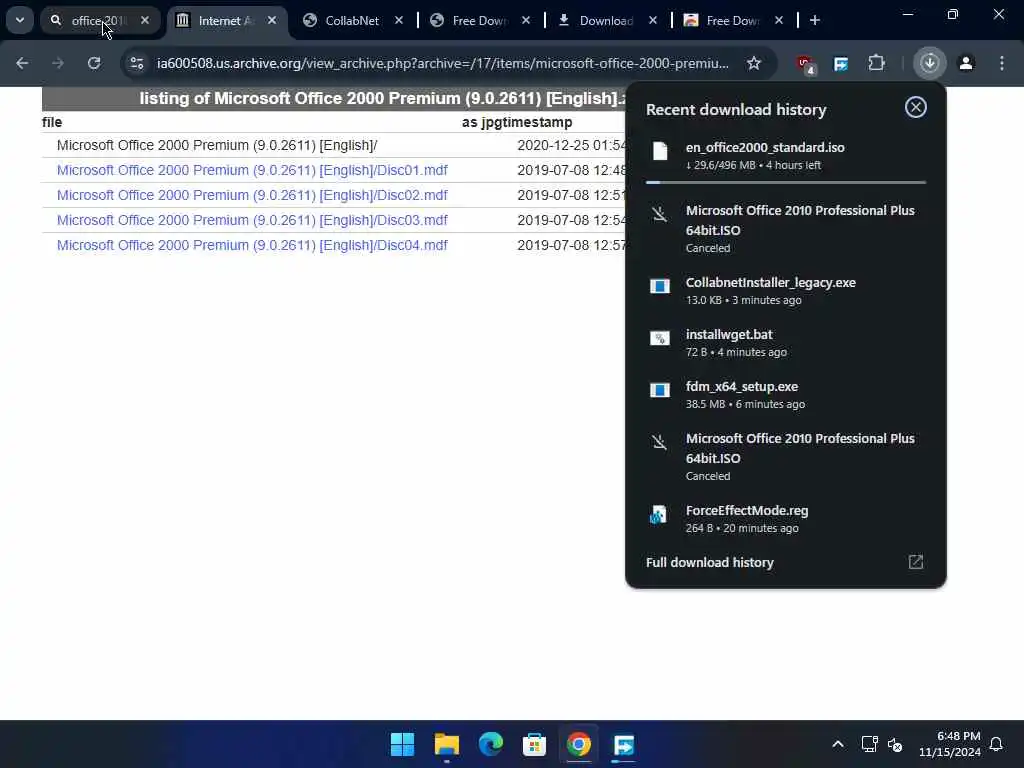Click the archive.org URL address bar

tap(442, 63)
